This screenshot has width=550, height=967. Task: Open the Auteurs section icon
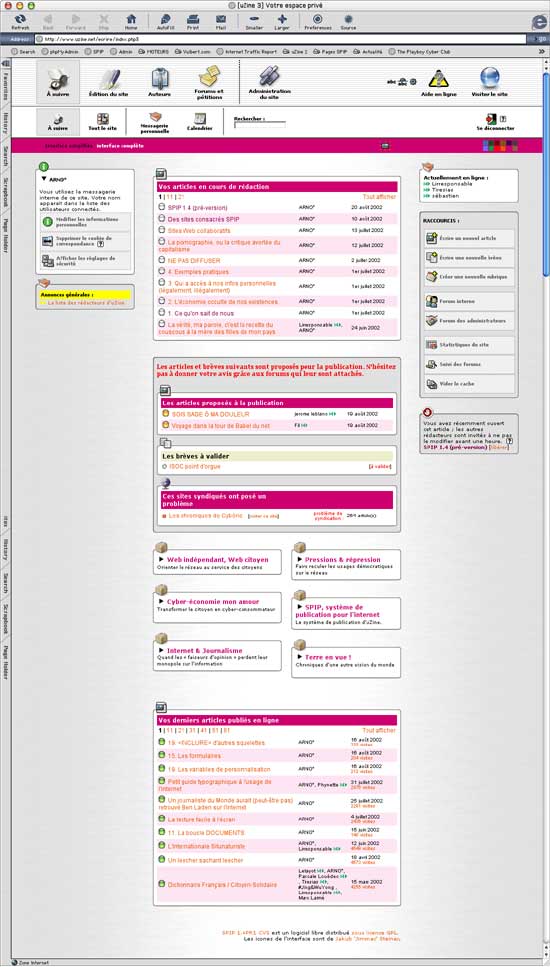pos(160,81)
